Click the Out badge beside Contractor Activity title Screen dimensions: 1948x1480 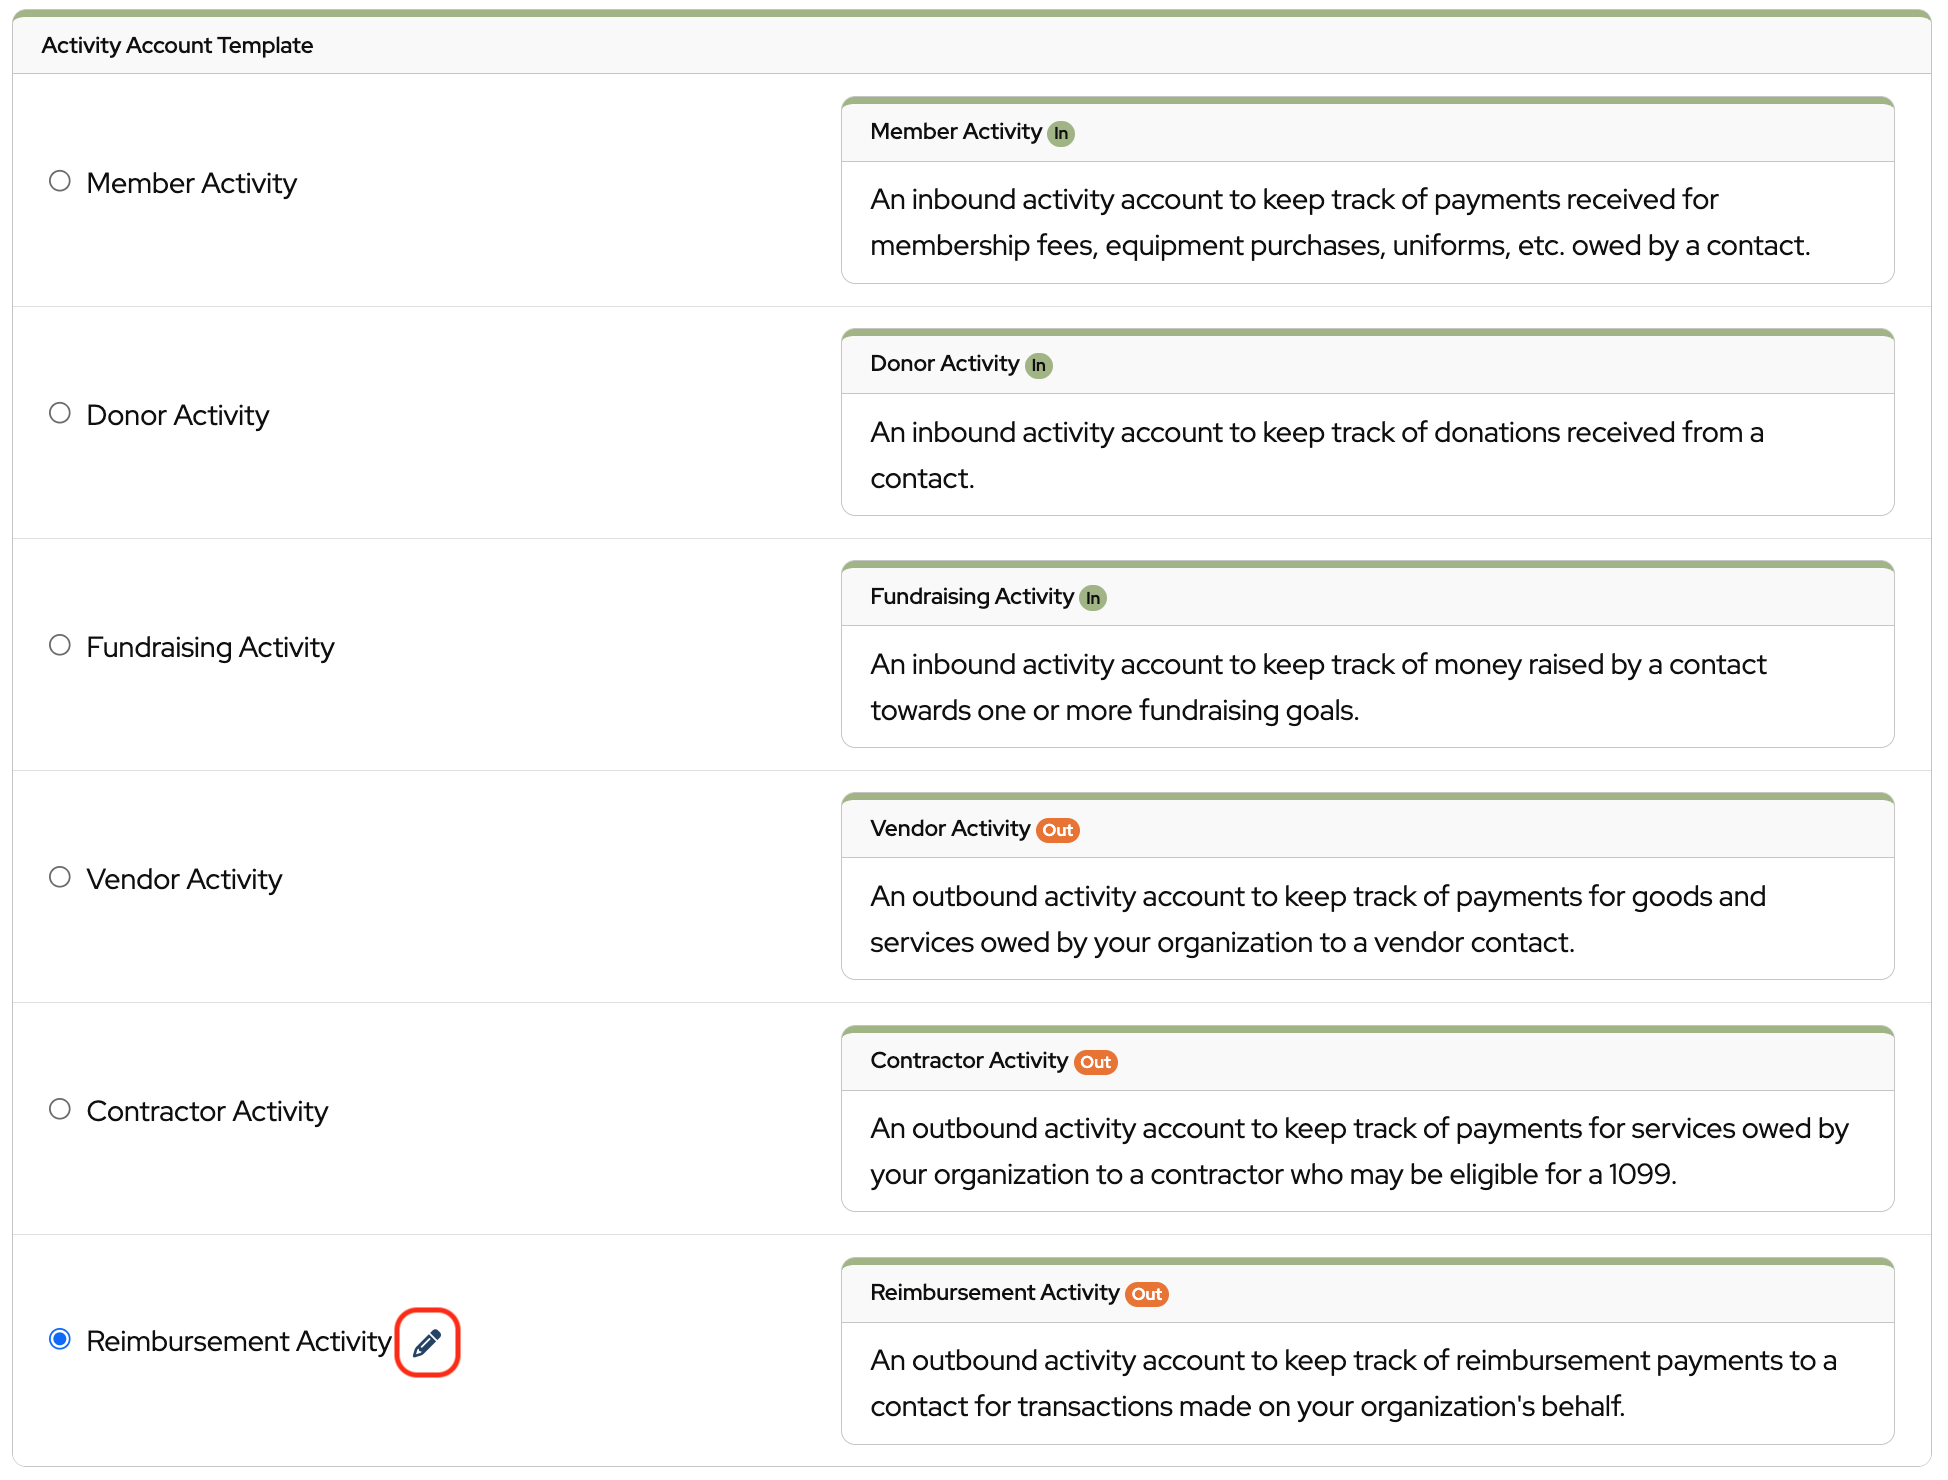pos(1095,1062)
